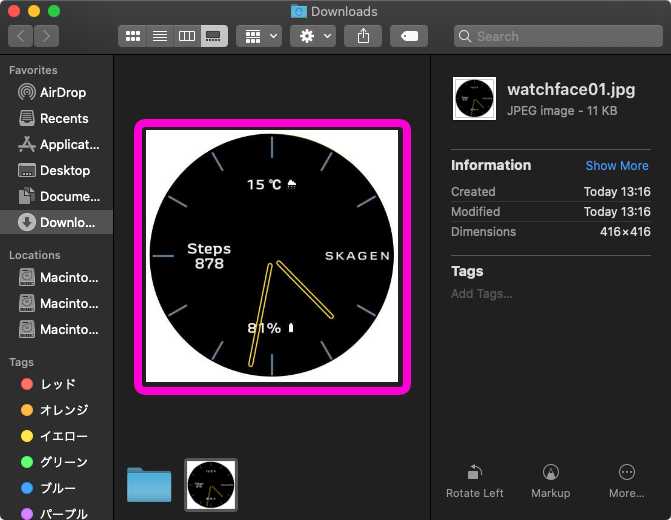Click the large watch face preview image
Screen dimensions: 671x520
coord(272,256)
